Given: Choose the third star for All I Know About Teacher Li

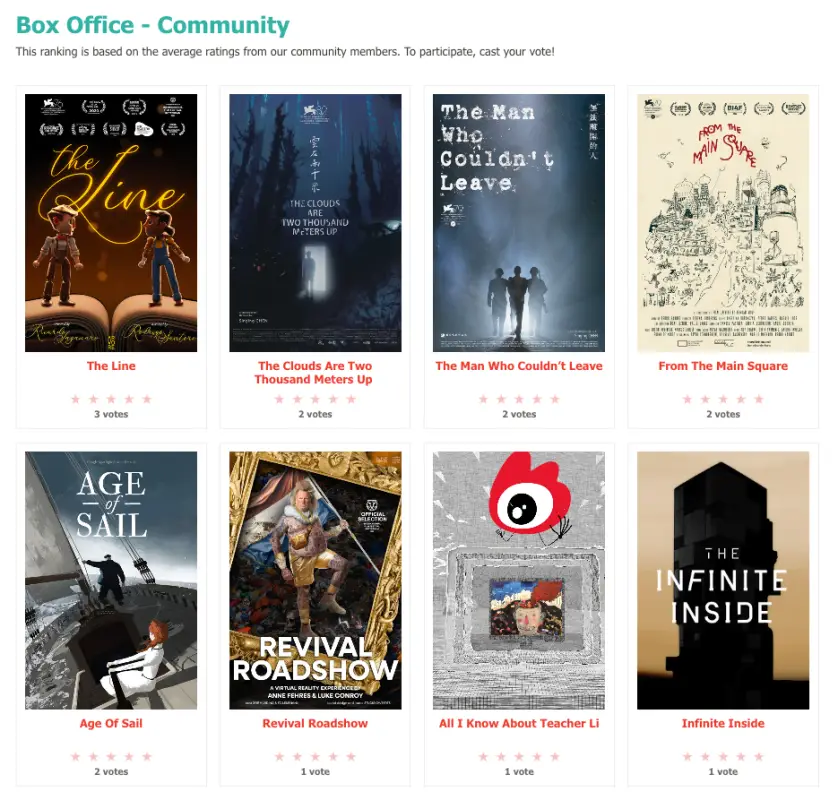Looking at the screenshot, I should 519,757.
